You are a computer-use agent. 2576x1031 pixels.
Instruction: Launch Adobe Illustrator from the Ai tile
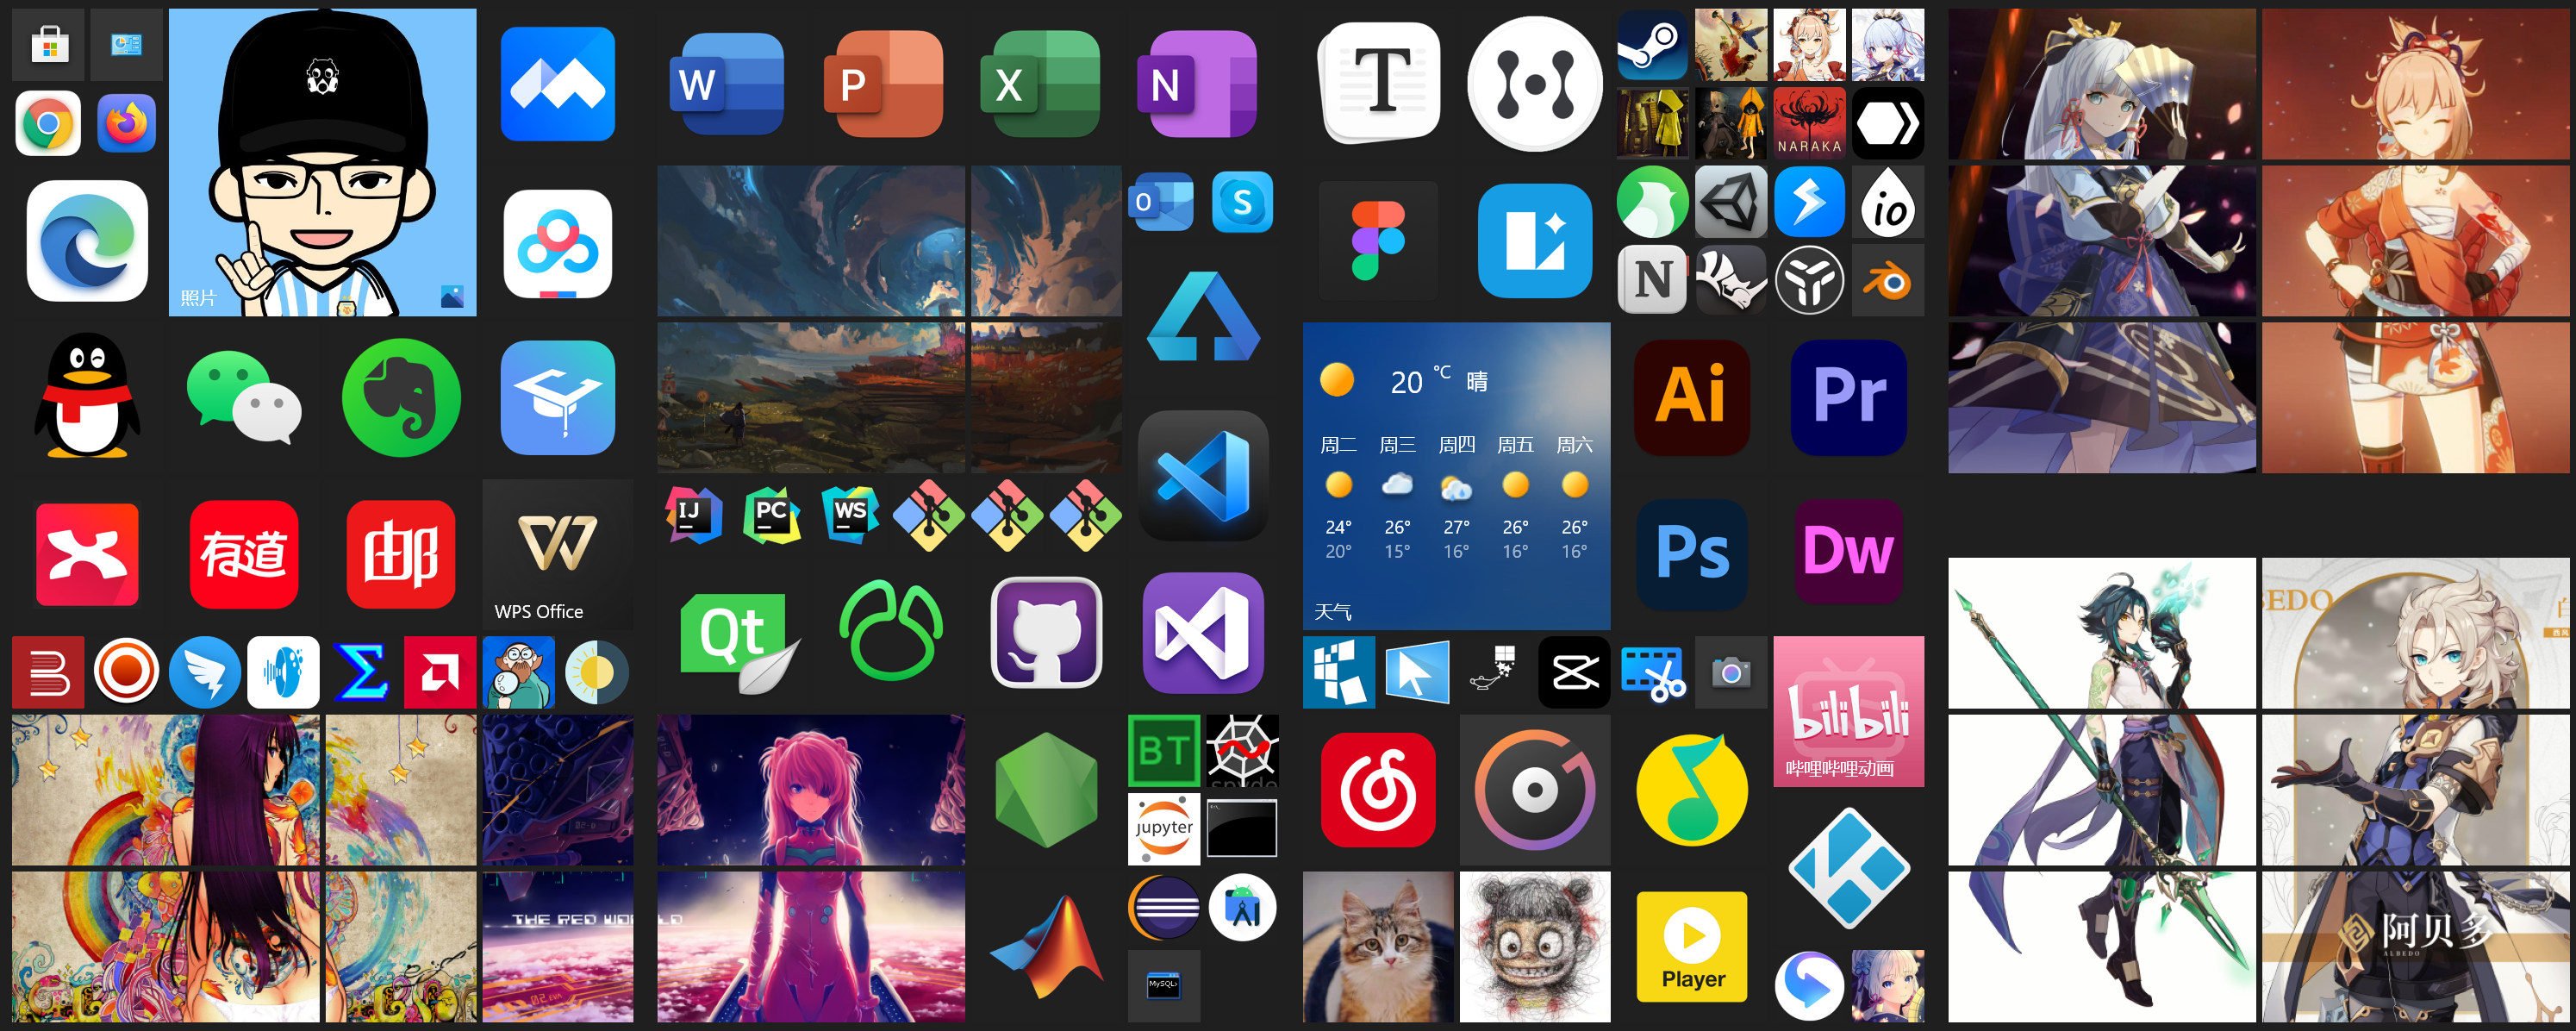pyautogui.click(x=1691, y=397)
